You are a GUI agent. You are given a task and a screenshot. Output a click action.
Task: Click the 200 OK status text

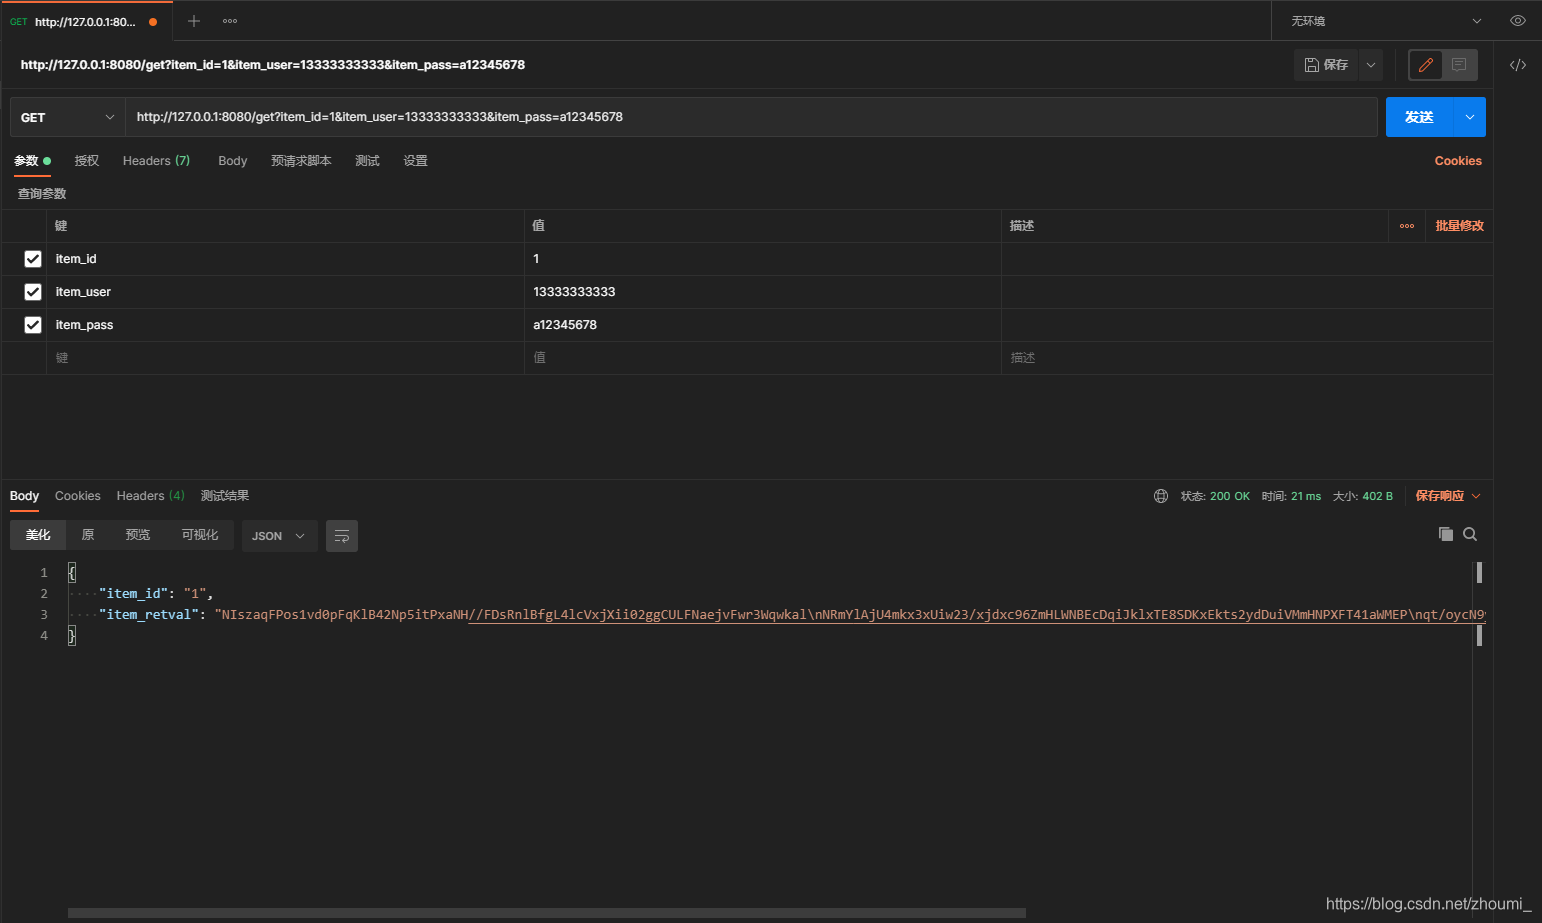1230,496
